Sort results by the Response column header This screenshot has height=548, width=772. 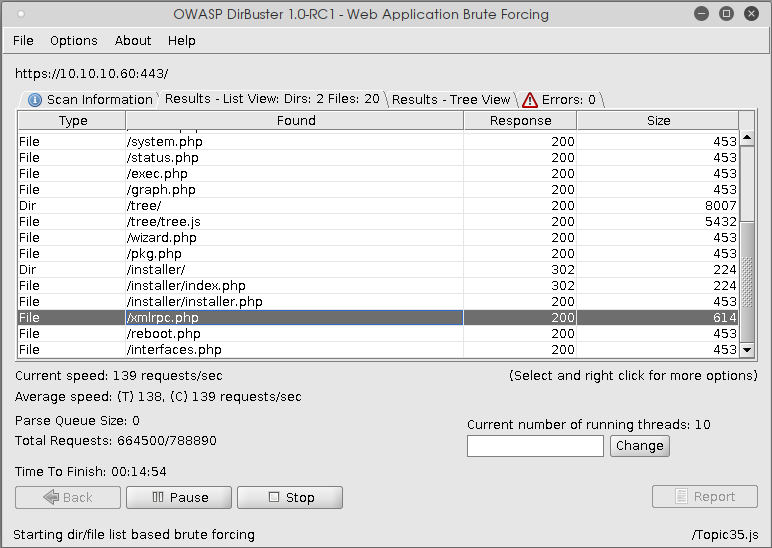tap(520, 121)
